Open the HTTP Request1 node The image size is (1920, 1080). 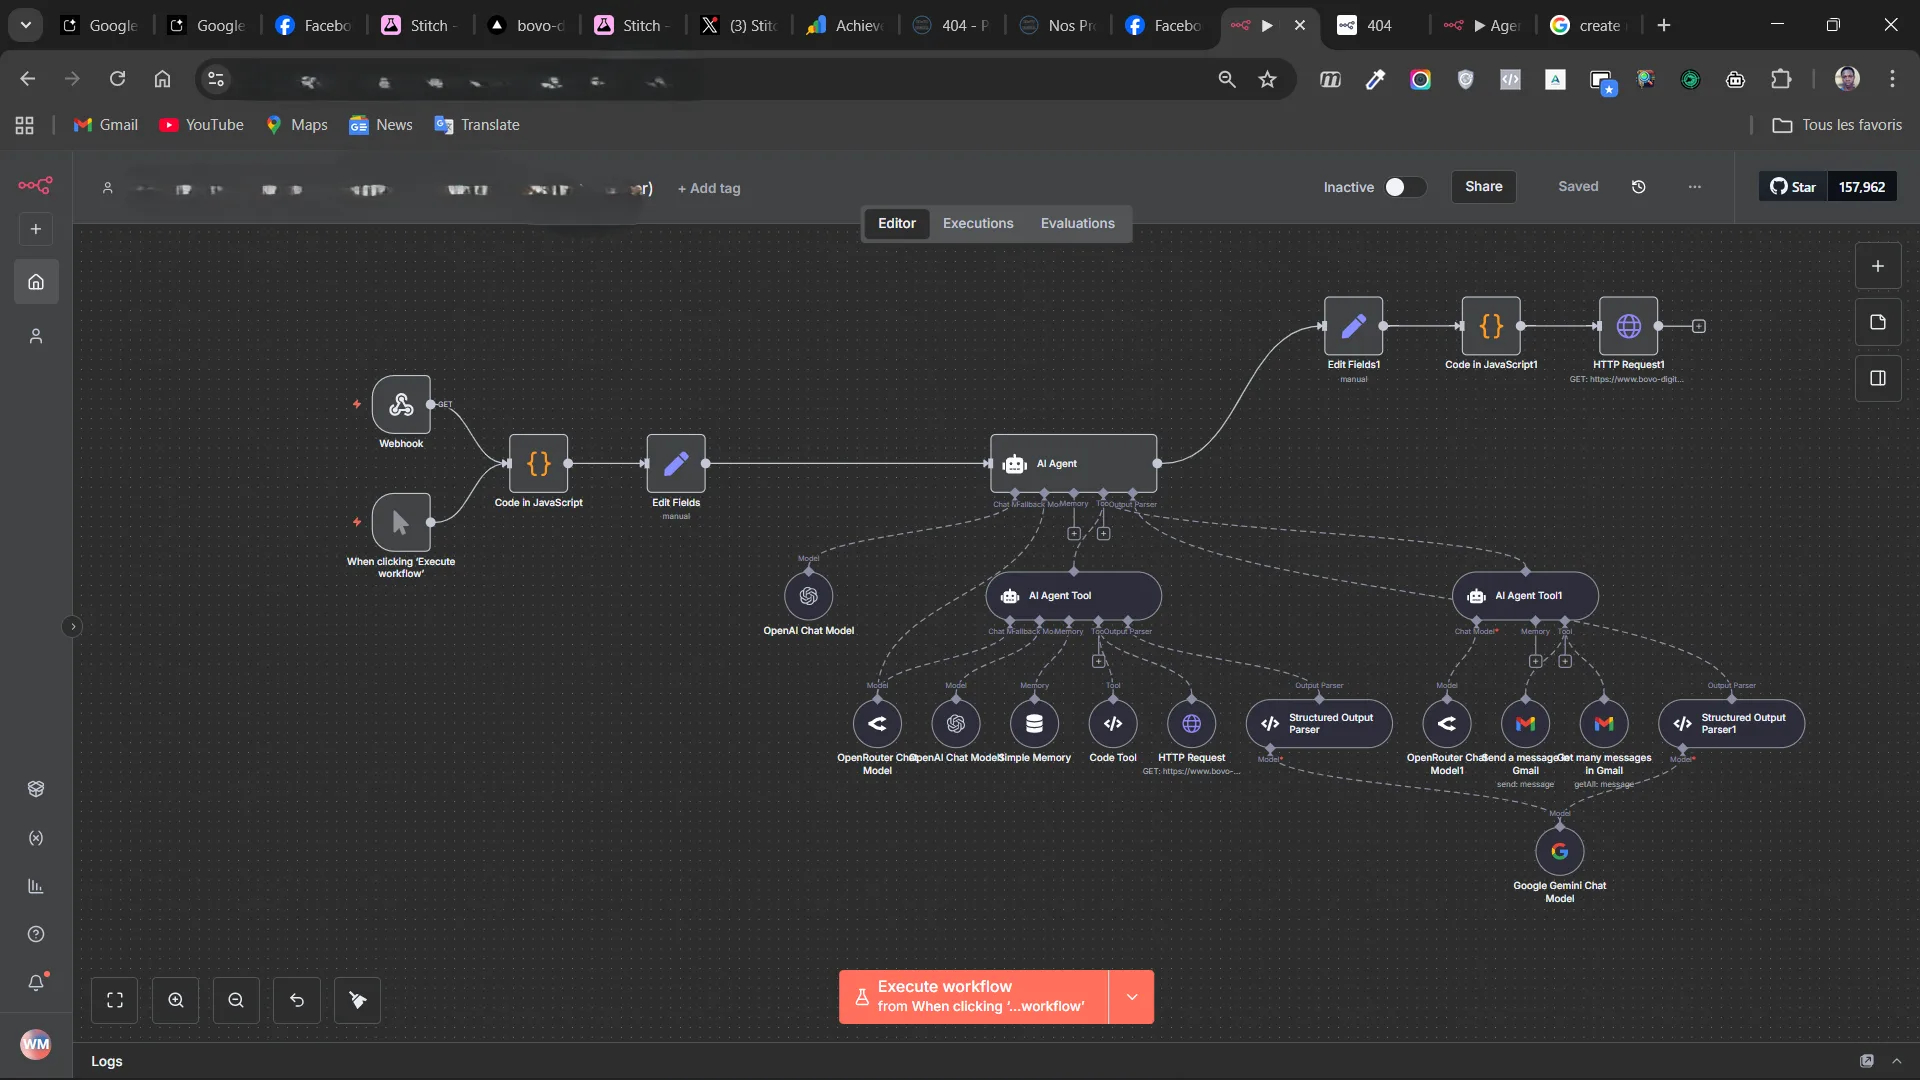click(1628, 326)
